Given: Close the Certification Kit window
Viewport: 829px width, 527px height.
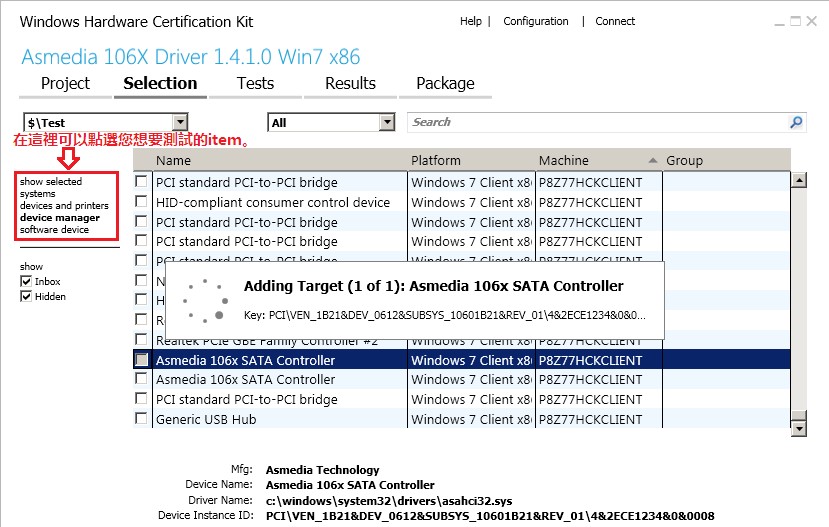Looking at the screenshot, I should [x=812, y=21].
